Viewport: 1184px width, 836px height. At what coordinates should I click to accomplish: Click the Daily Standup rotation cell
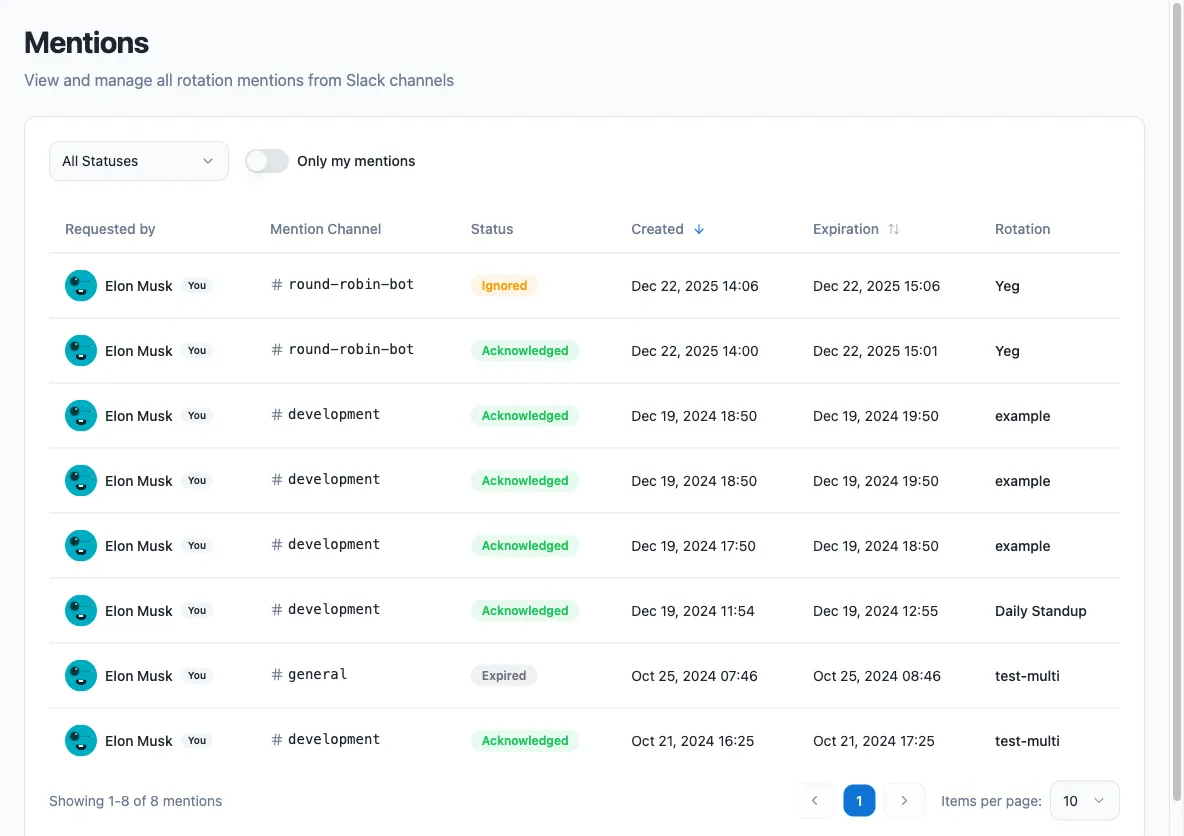click(x=1041, y=611)
